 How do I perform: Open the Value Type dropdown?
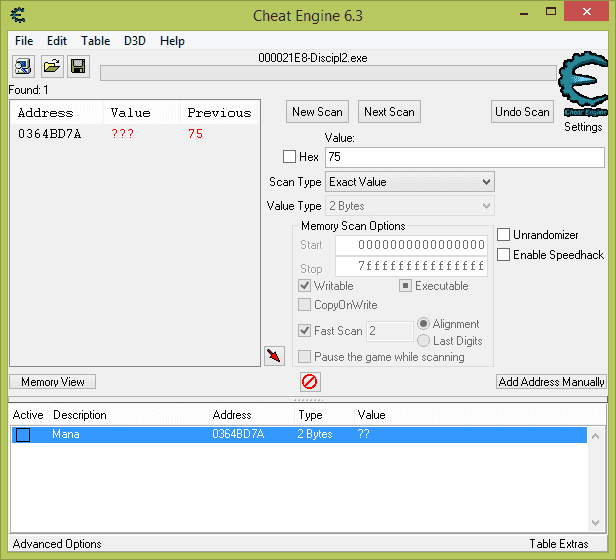(410, 206)
